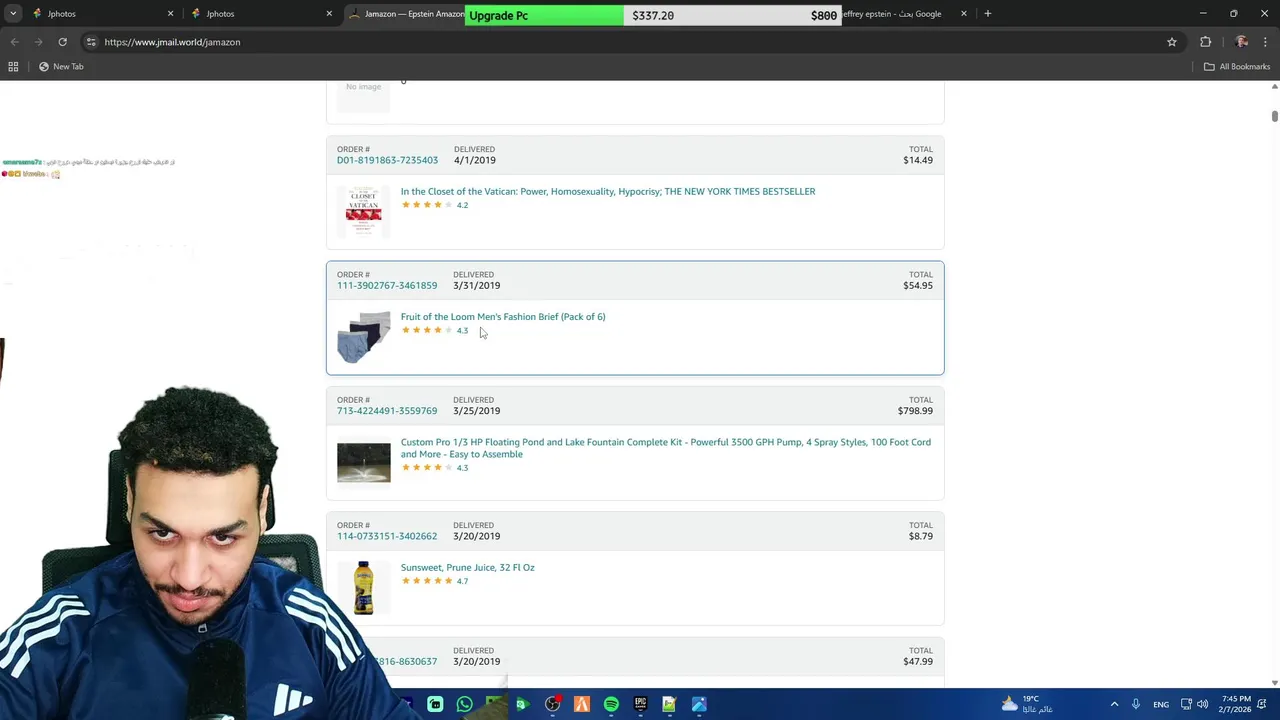
Task: Reload the Jamazon page
Action: point(62,42)
